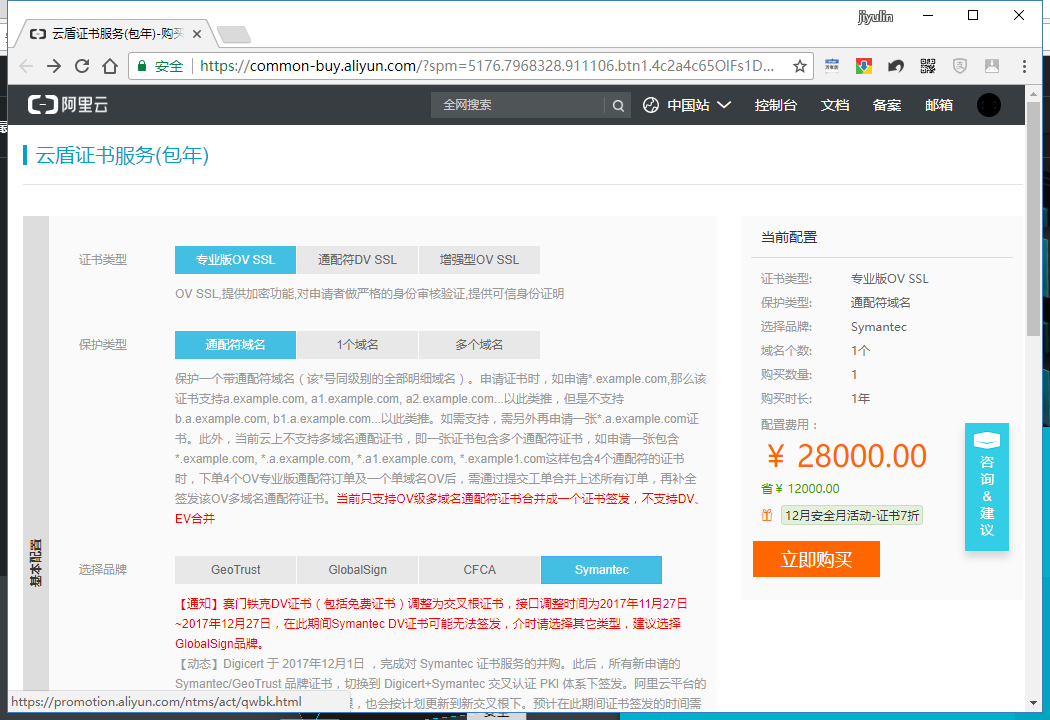Image resolution: width=1050 pixels, height=720 pixels.
Task: Click the browser back arrow
Action: pyautogui.click(x=26, y=66)
